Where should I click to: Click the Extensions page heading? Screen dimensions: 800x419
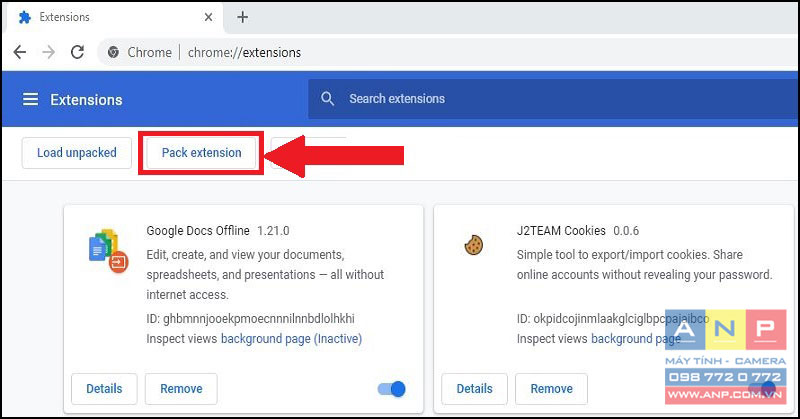coord(86,100)
